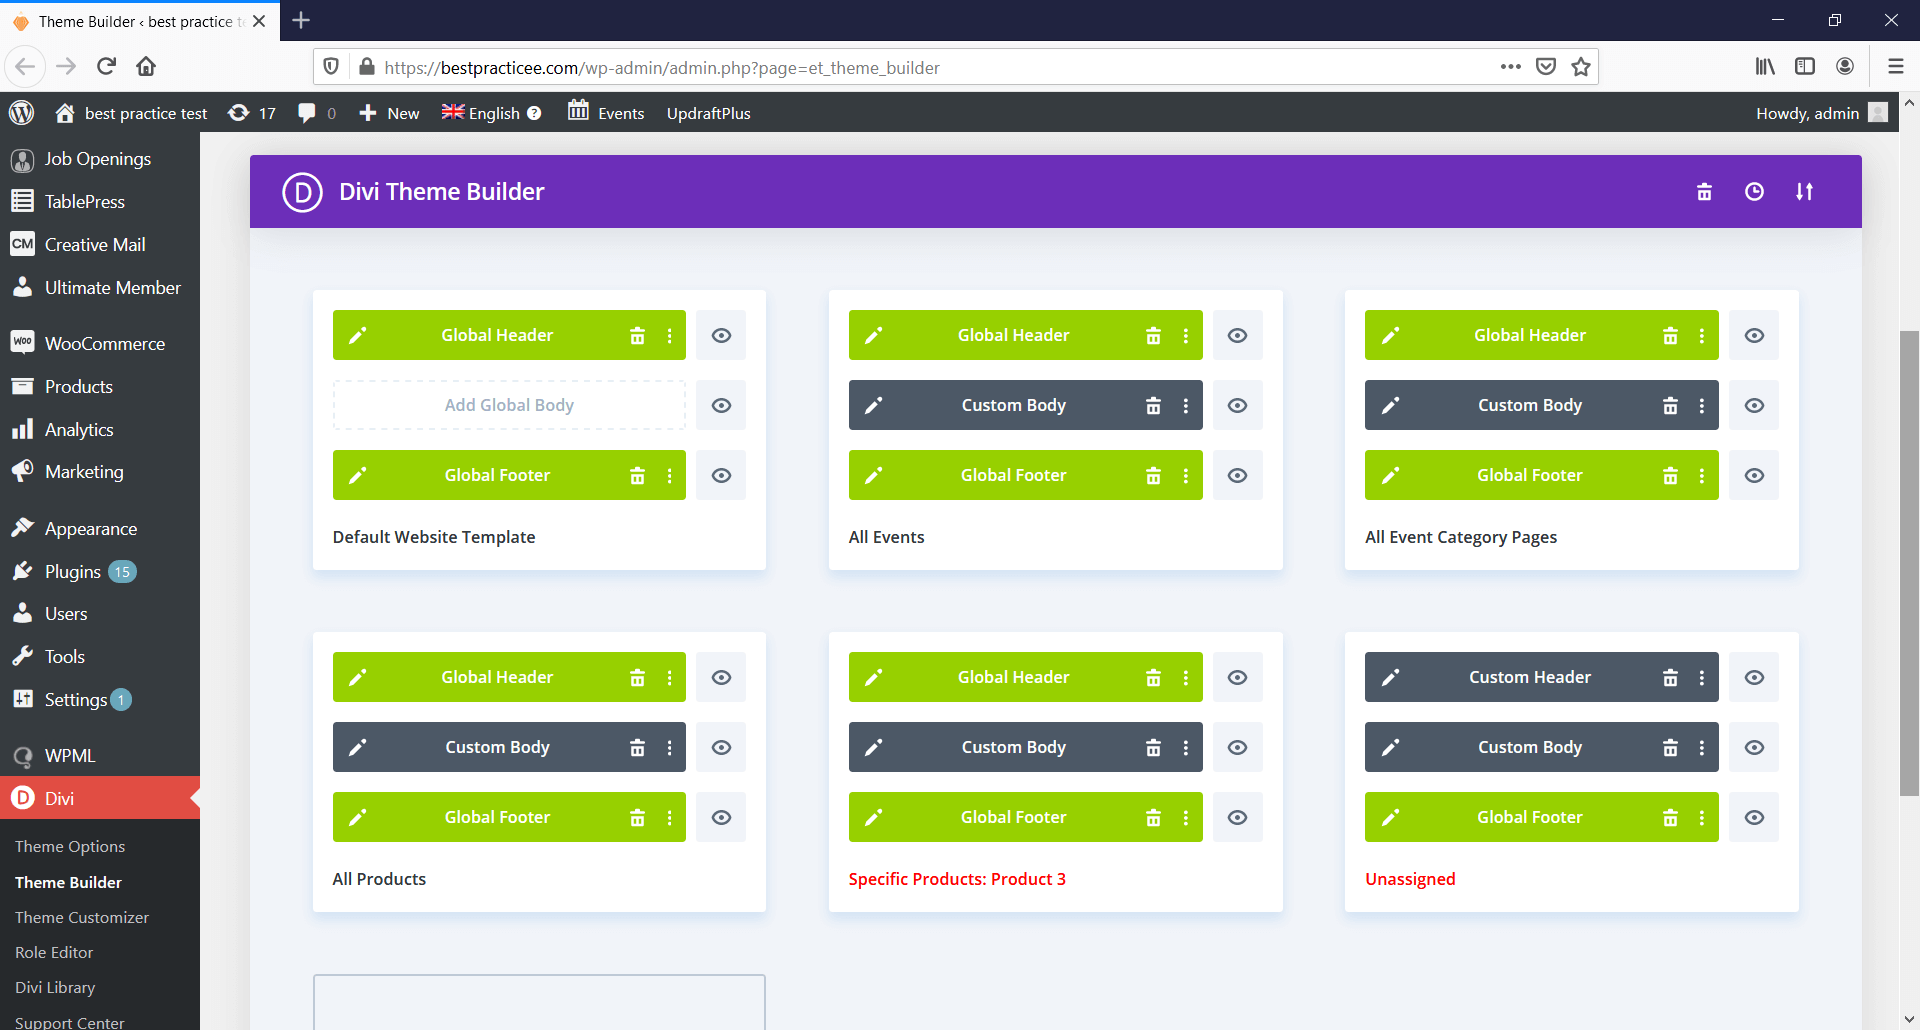Open Plugins menu in the sidebar
1920x1030 pixels.
coord(100,572)
